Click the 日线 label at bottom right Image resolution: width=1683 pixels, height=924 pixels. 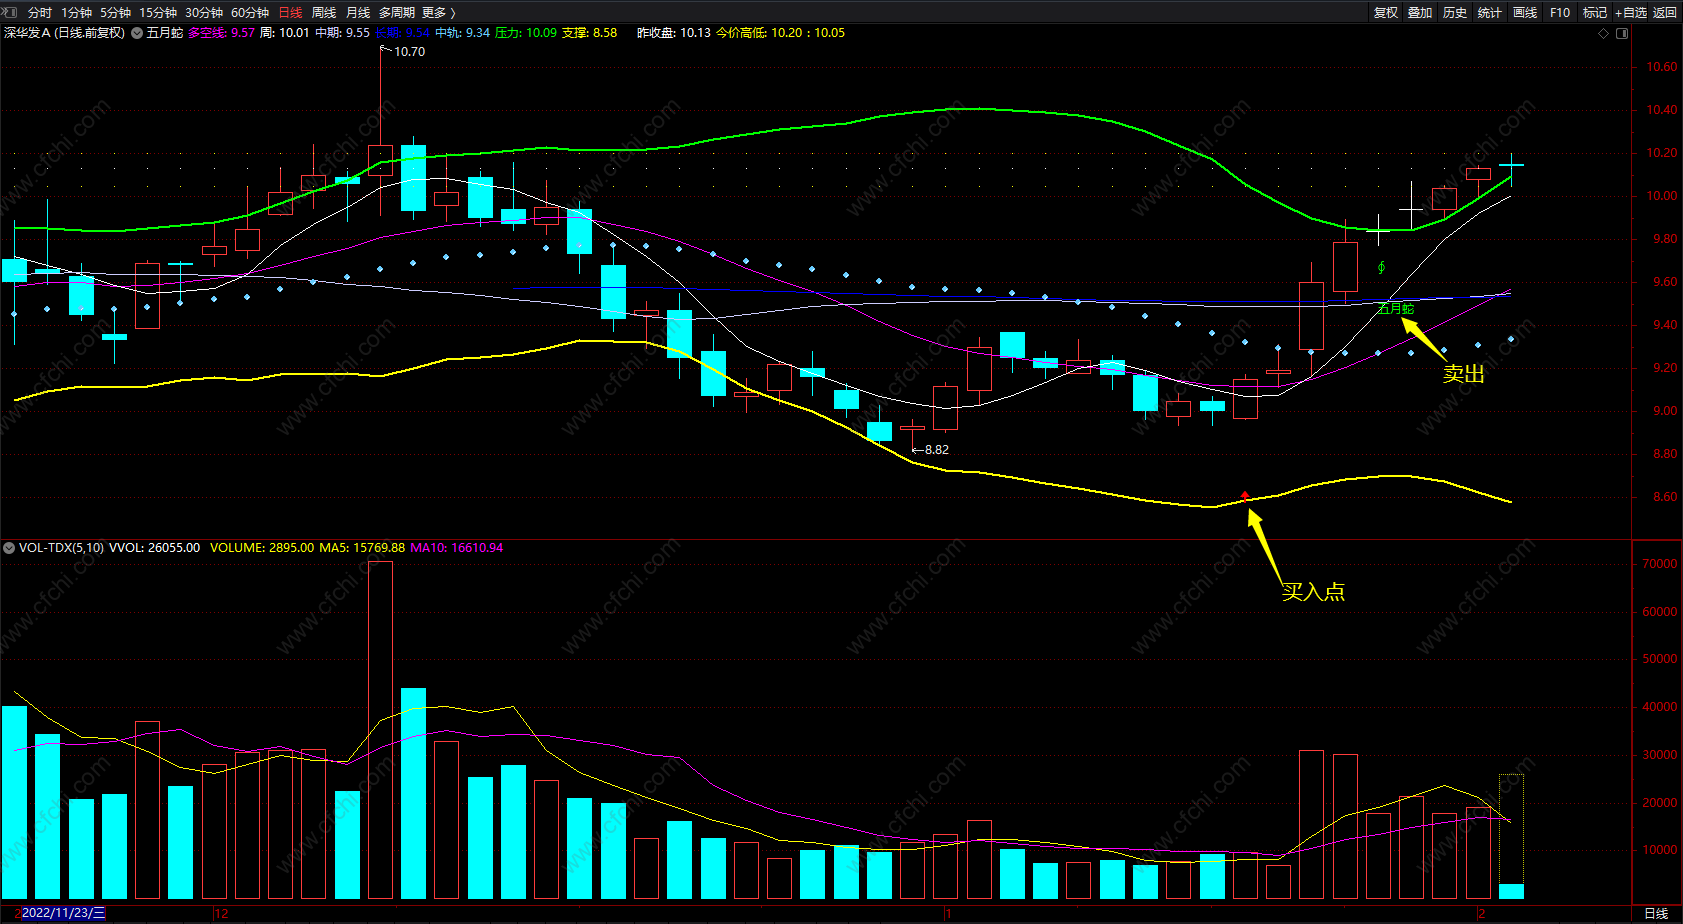(x=1656, y=913)
